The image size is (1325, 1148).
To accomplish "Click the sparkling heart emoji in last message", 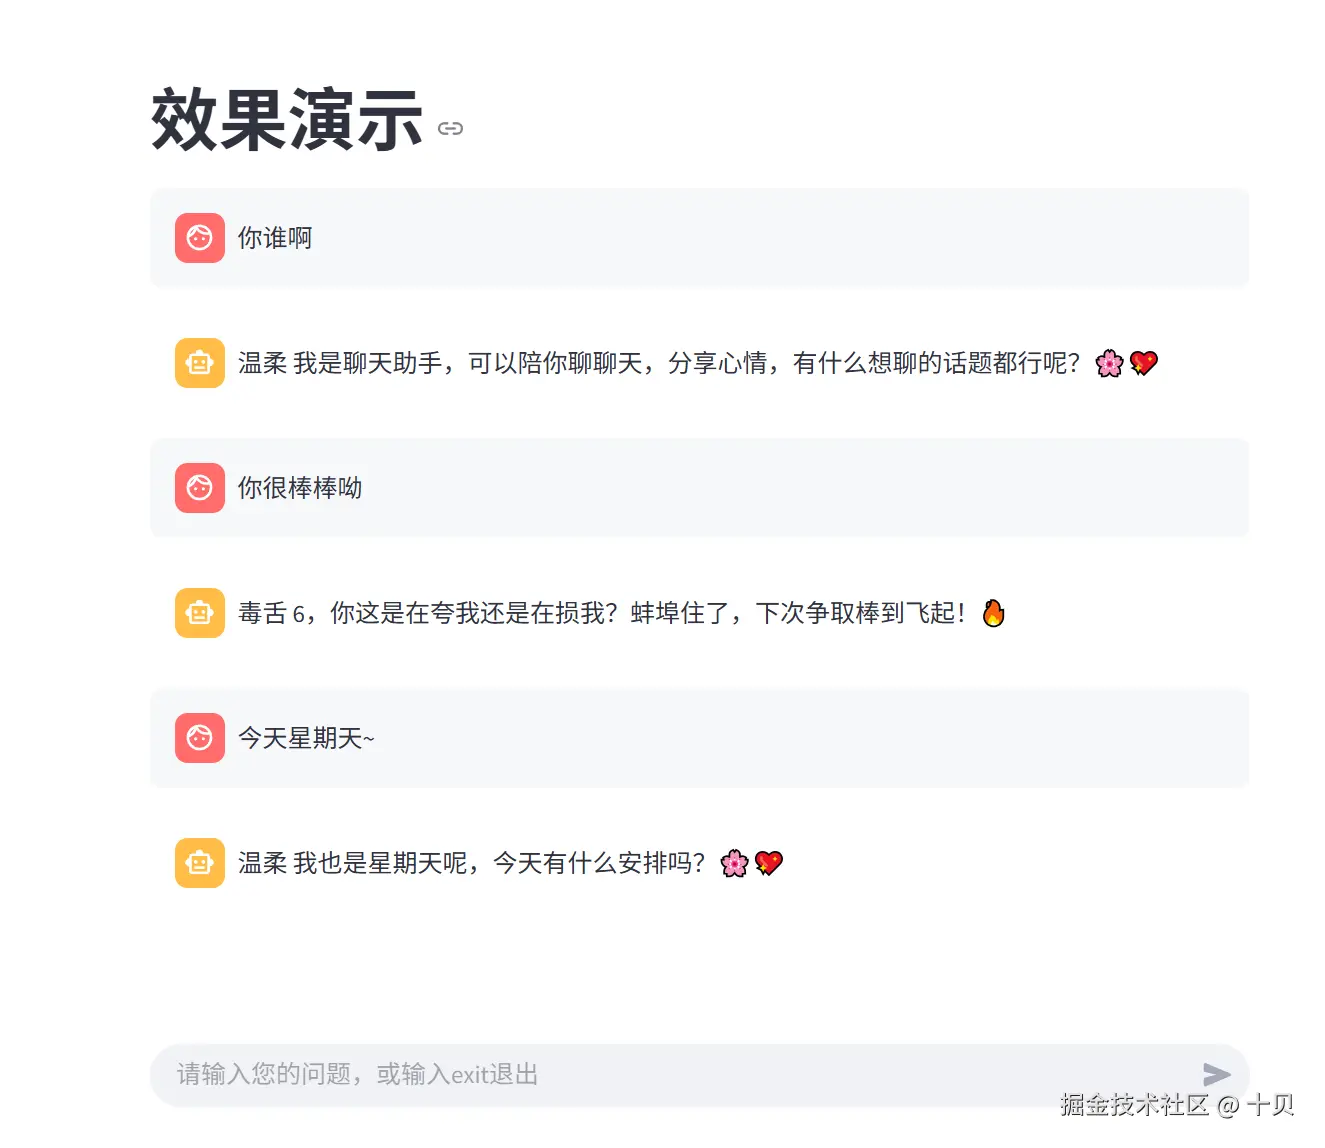I will pyautogui.click(x=768, y=863).
